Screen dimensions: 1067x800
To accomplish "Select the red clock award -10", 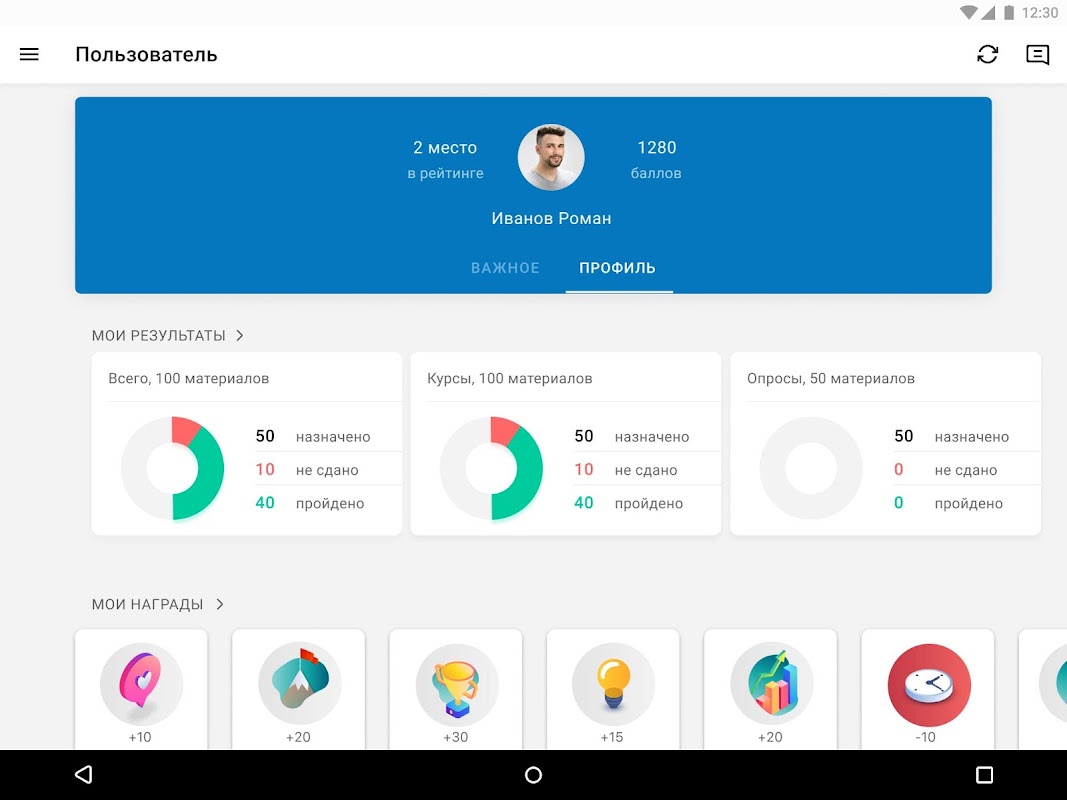I will (928, 689).
